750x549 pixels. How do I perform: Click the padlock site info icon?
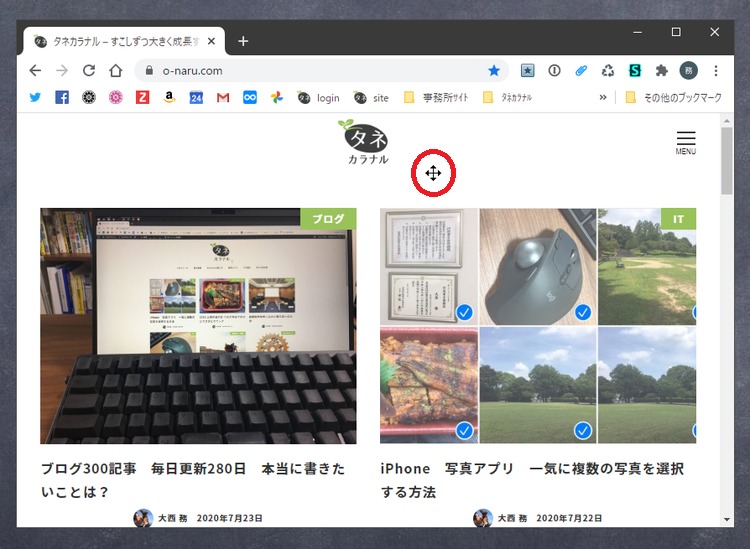click(x=149, y=71)
